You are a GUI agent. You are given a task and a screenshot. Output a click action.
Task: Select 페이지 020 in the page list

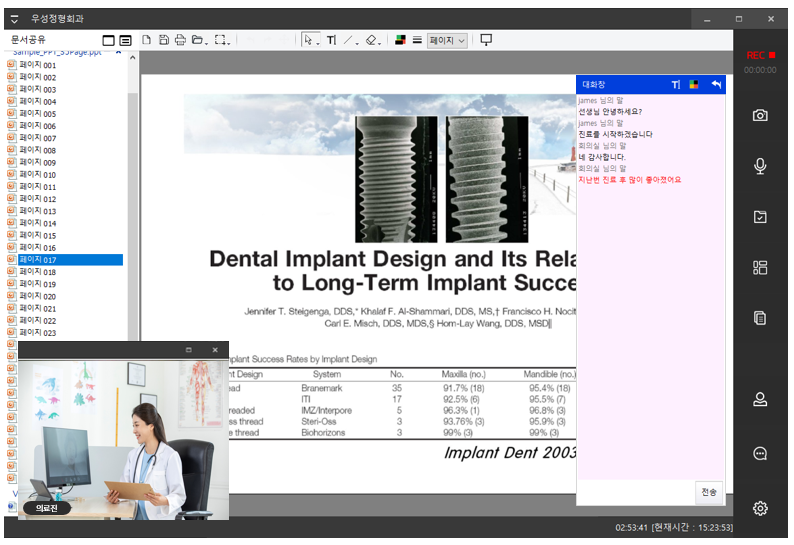pyautogui.click(x=38, y=297)
